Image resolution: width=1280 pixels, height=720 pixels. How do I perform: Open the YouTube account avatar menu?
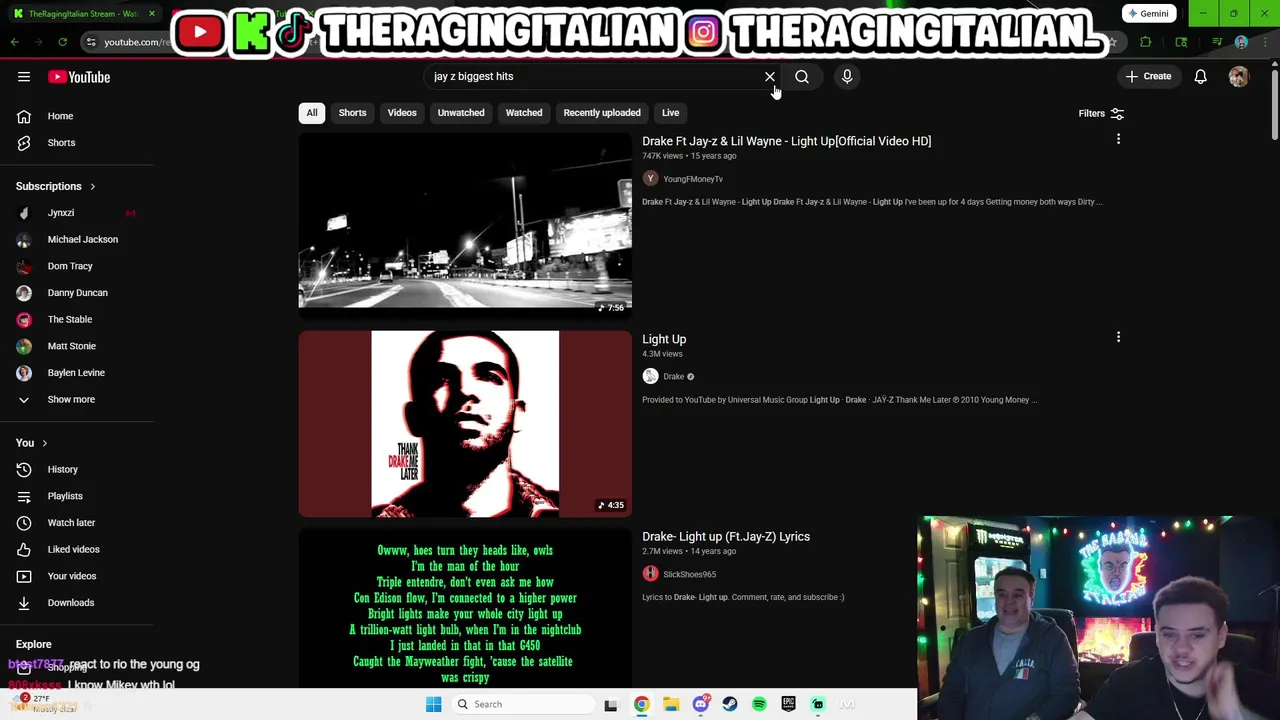1239,76
